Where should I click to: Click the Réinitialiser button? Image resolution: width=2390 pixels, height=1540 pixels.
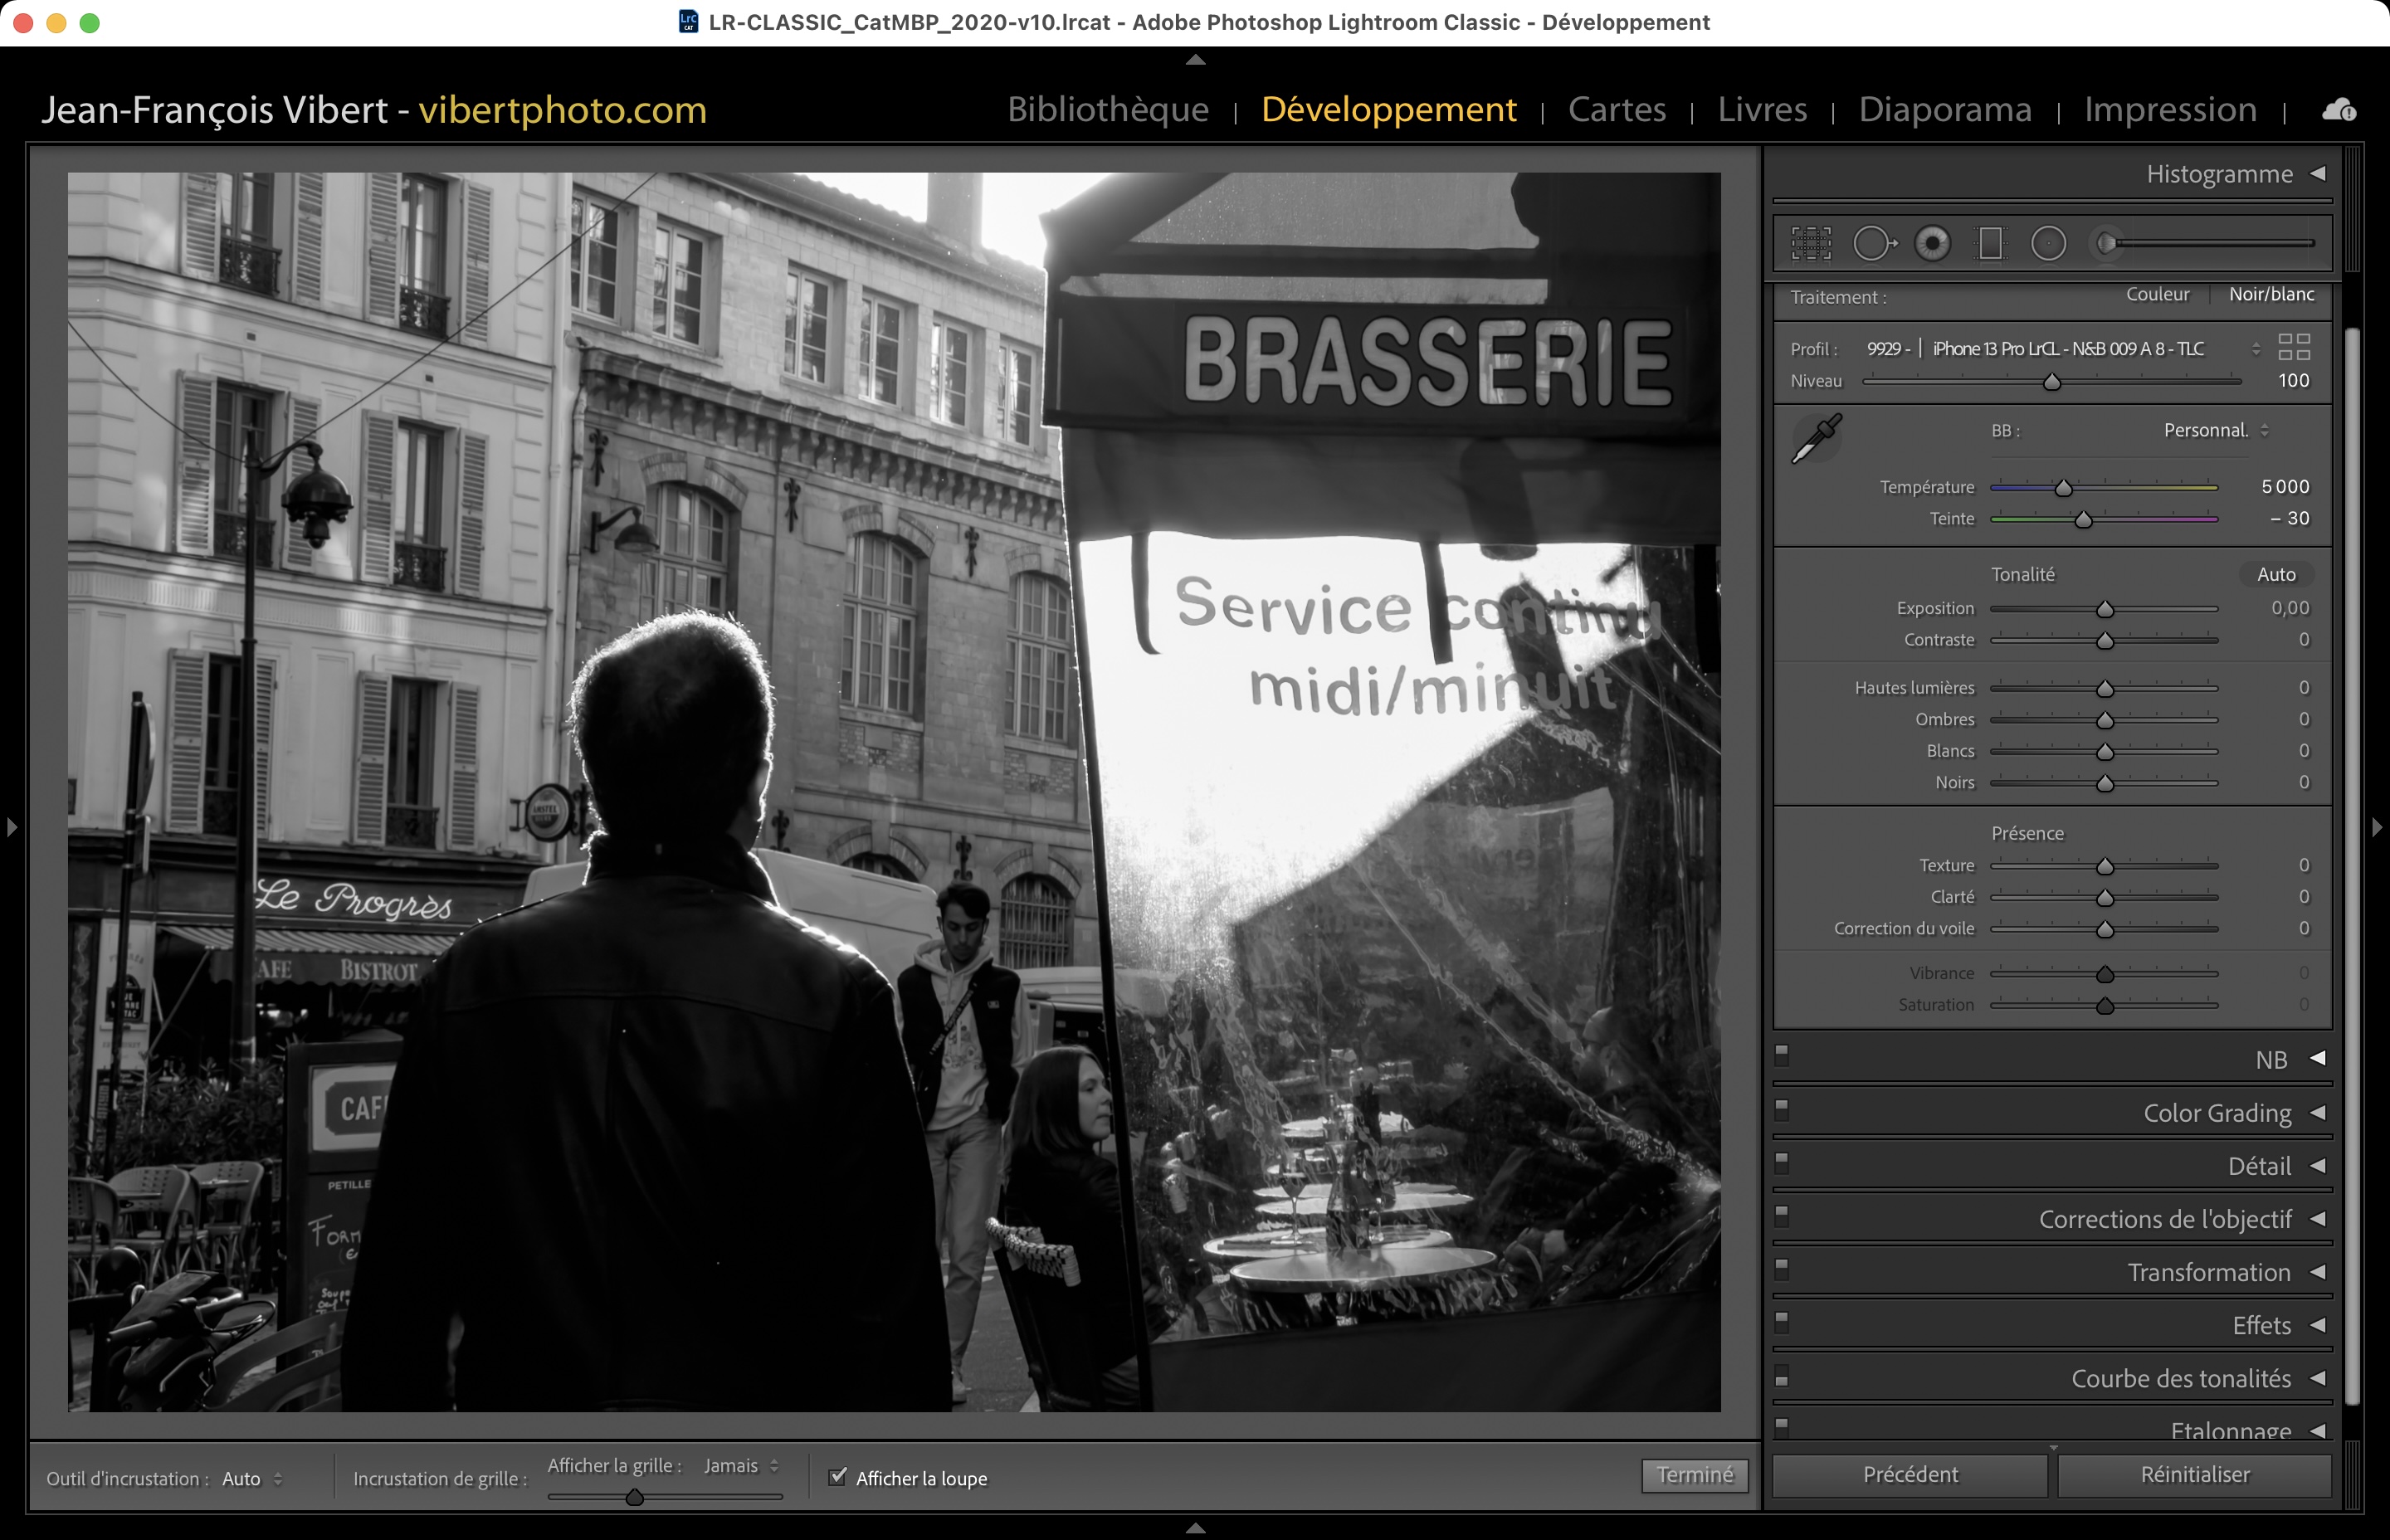pos(2194,1474)
